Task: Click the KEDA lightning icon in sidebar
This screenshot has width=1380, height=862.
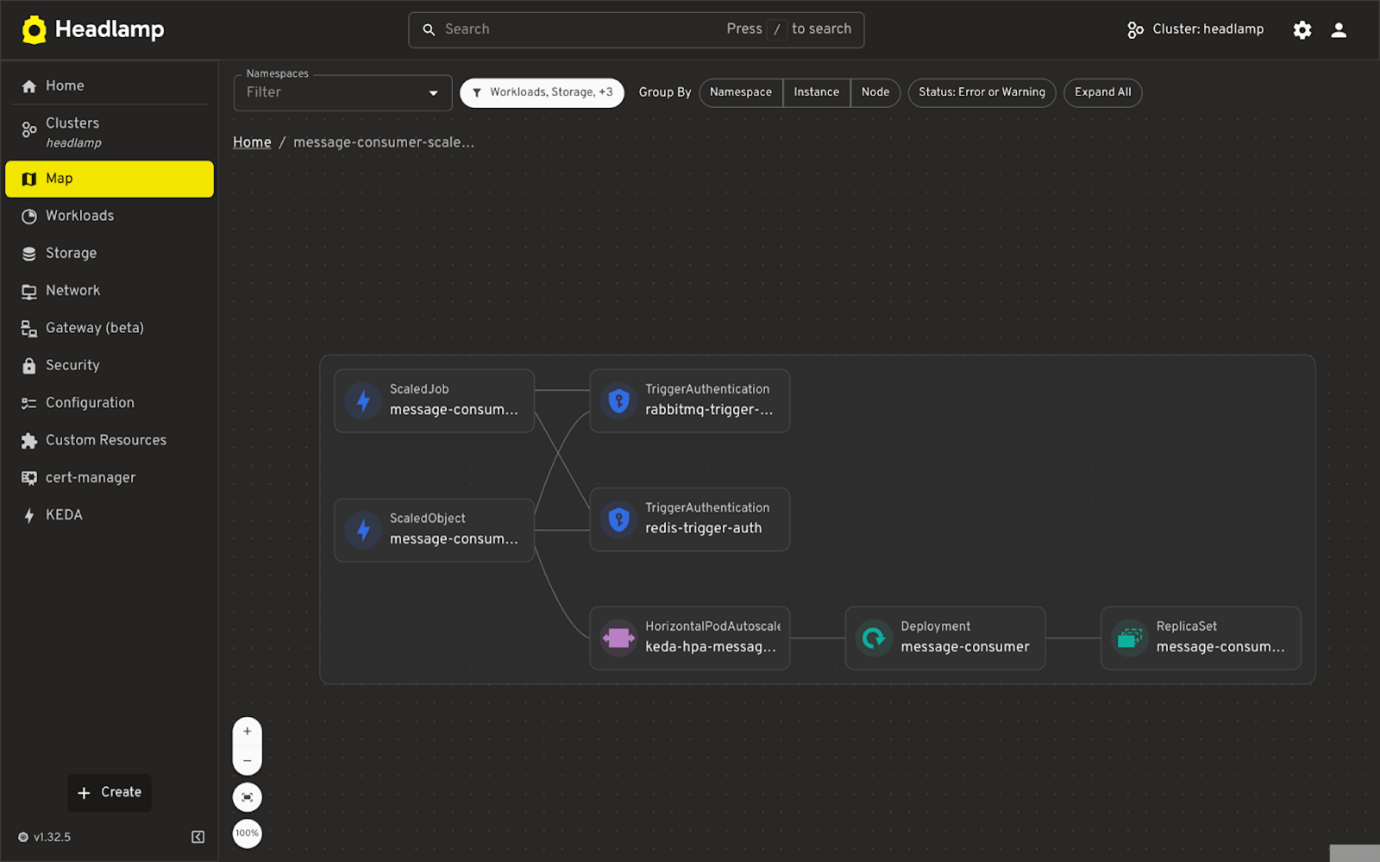Action: click(29, 515)
